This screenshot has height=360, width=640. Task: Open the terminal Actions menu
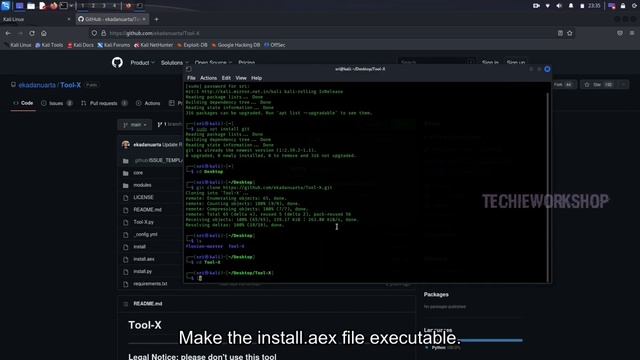point(208,78)
